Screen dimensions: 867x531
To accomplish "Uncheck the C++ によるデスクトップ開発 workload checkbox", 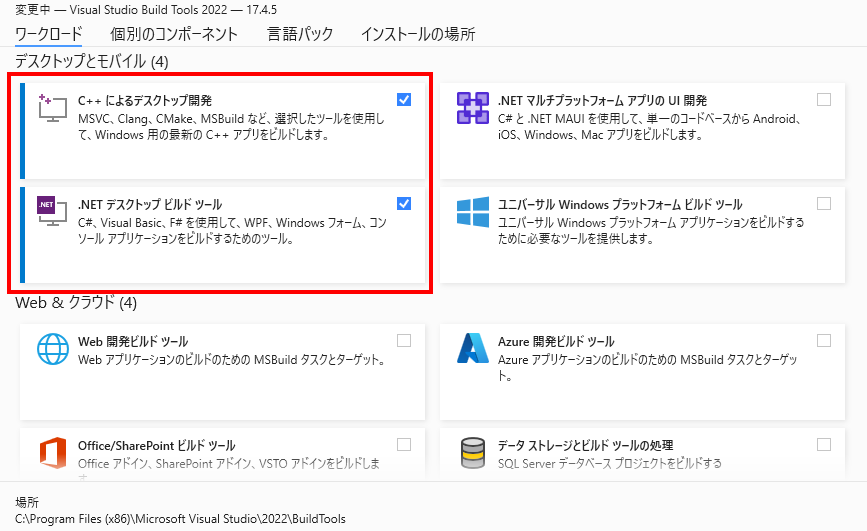I will point(404,100).
